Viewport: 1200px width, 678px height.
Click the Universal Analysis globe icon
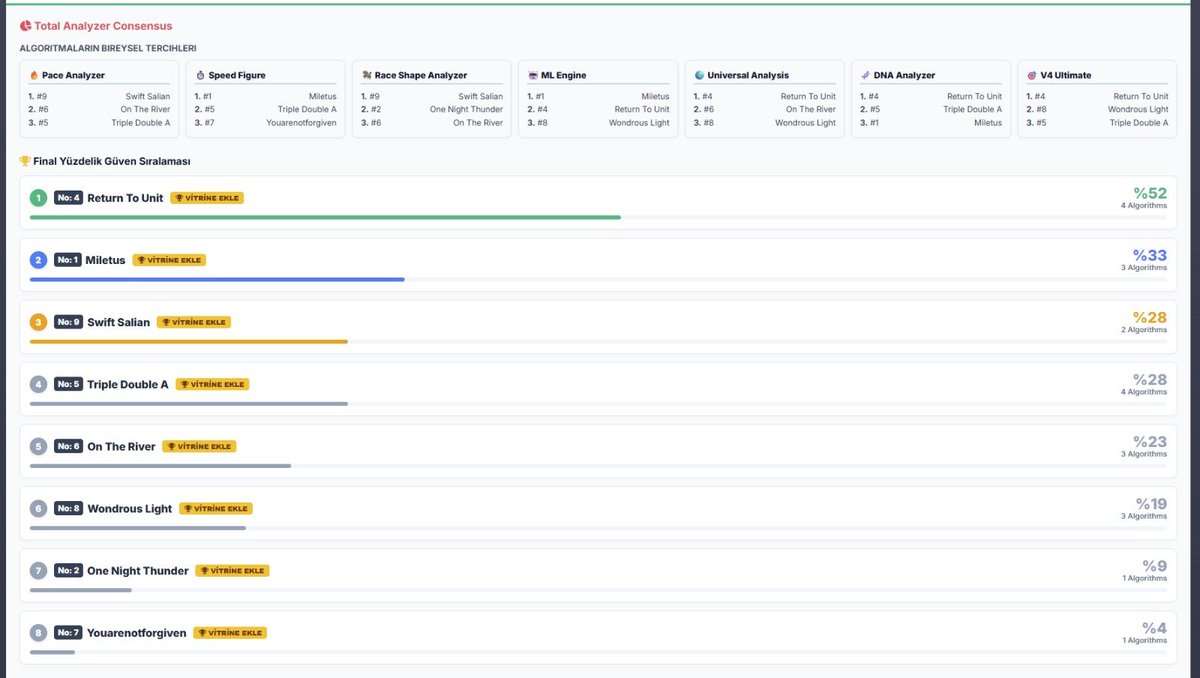point(699,75)
